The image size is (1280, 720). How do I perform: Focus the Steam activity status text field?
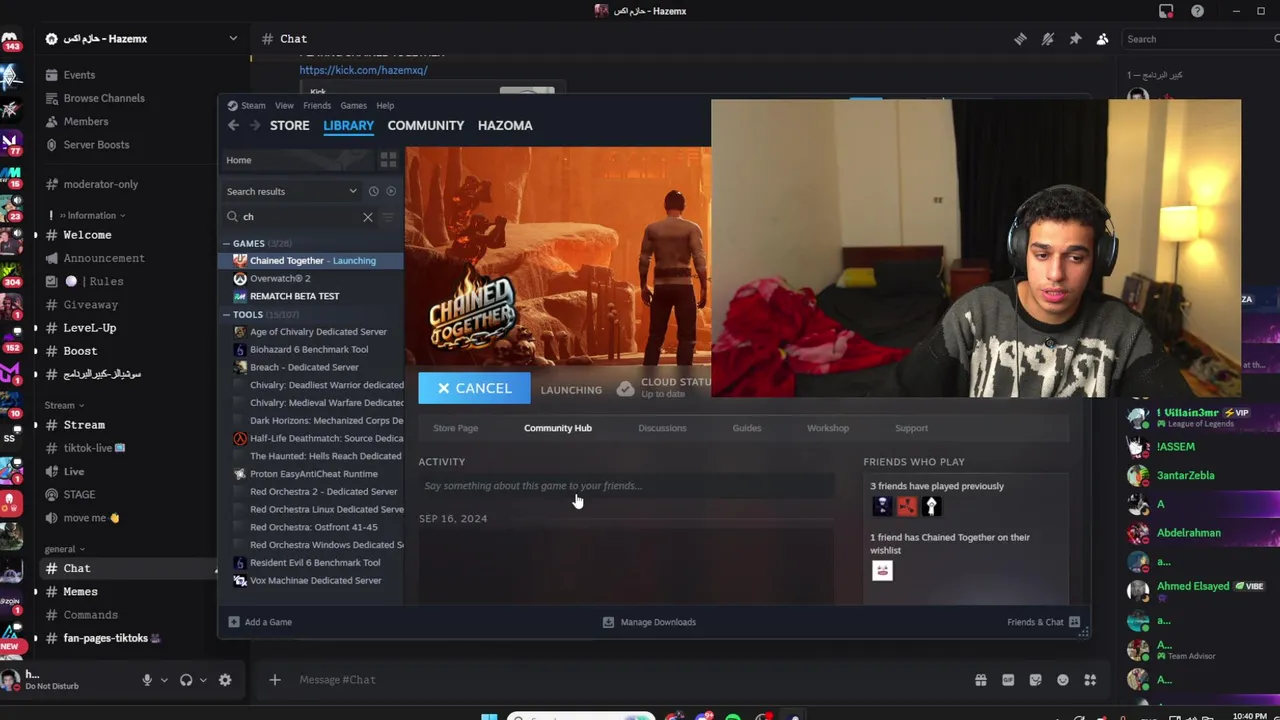(x=626, y=486)
